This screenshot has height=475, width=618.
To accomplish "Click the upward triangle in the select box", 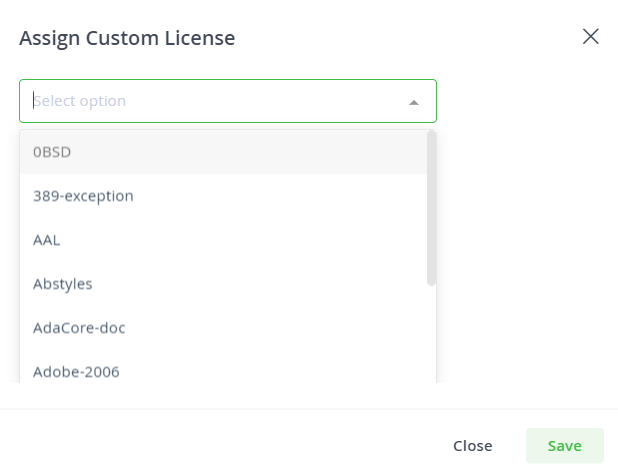I will coord(413,102).
